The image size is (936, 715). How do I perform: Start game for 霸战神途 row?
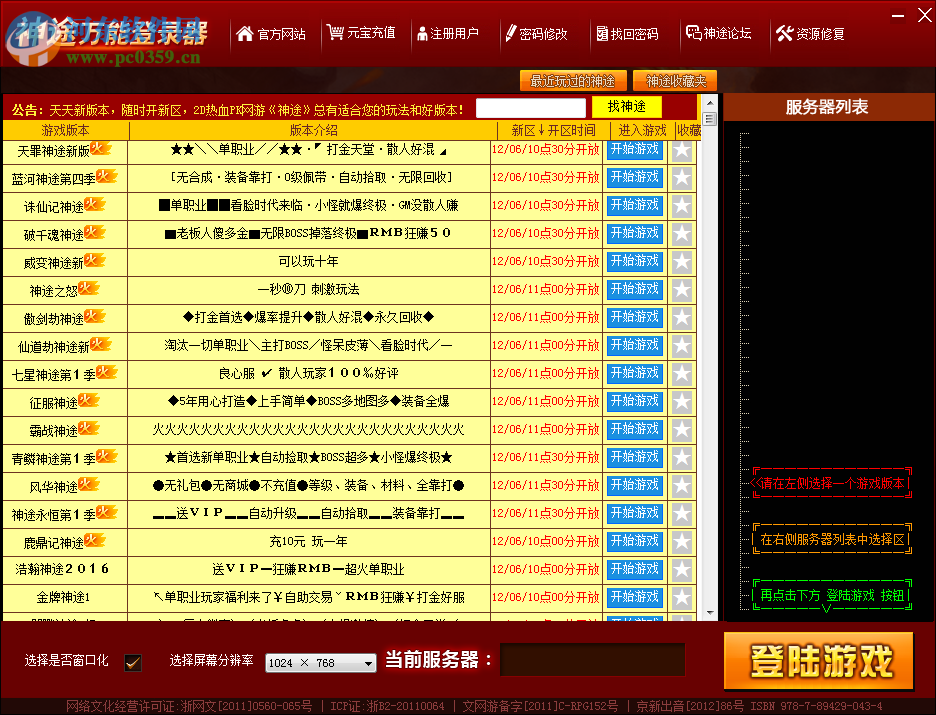tap(635, 430)
